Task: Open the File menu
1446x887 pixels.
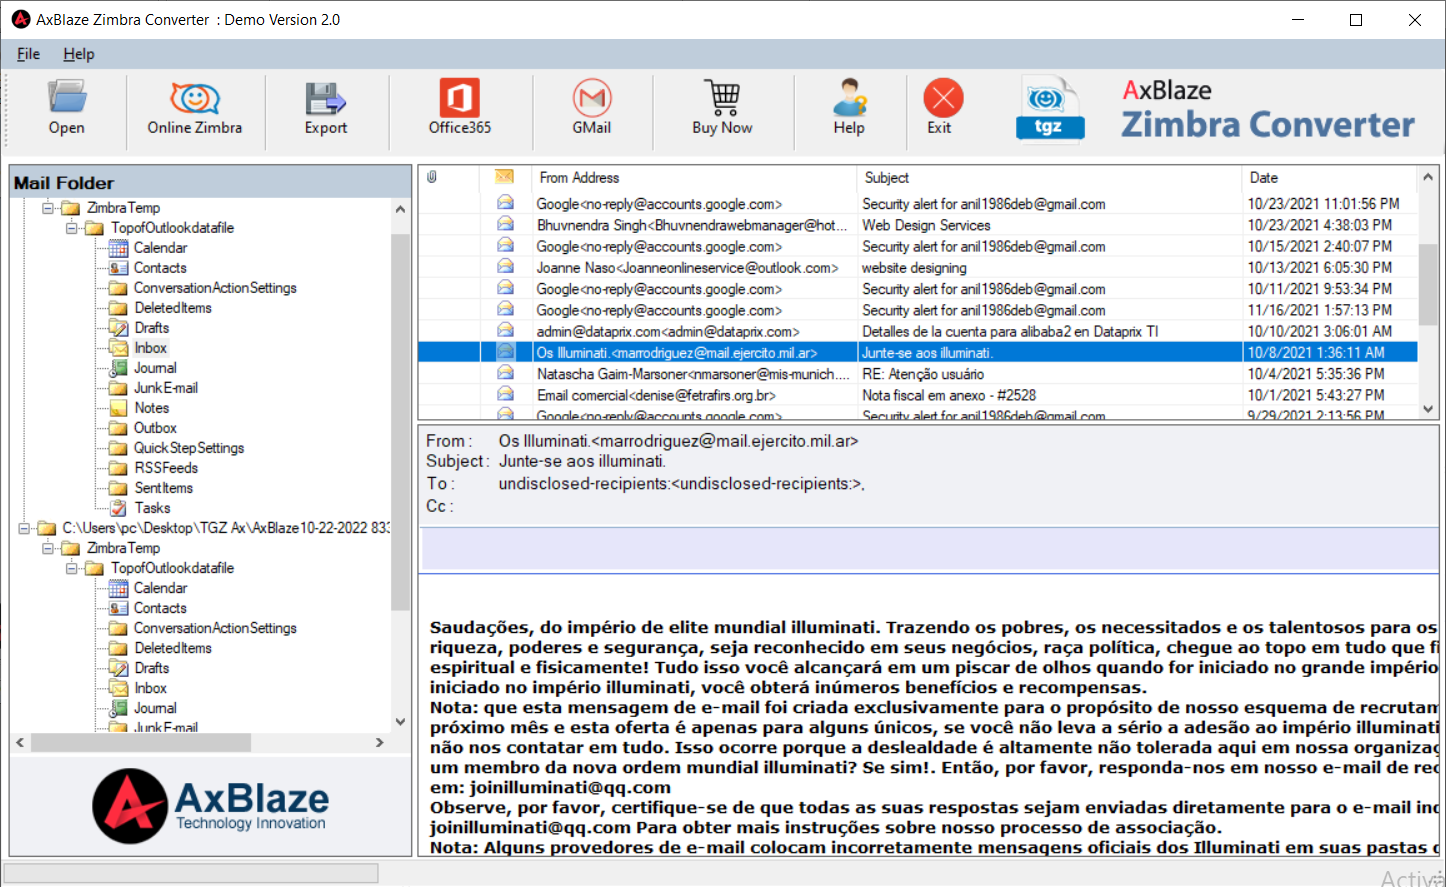Action: pyautogui.click(x=28, y=54)
